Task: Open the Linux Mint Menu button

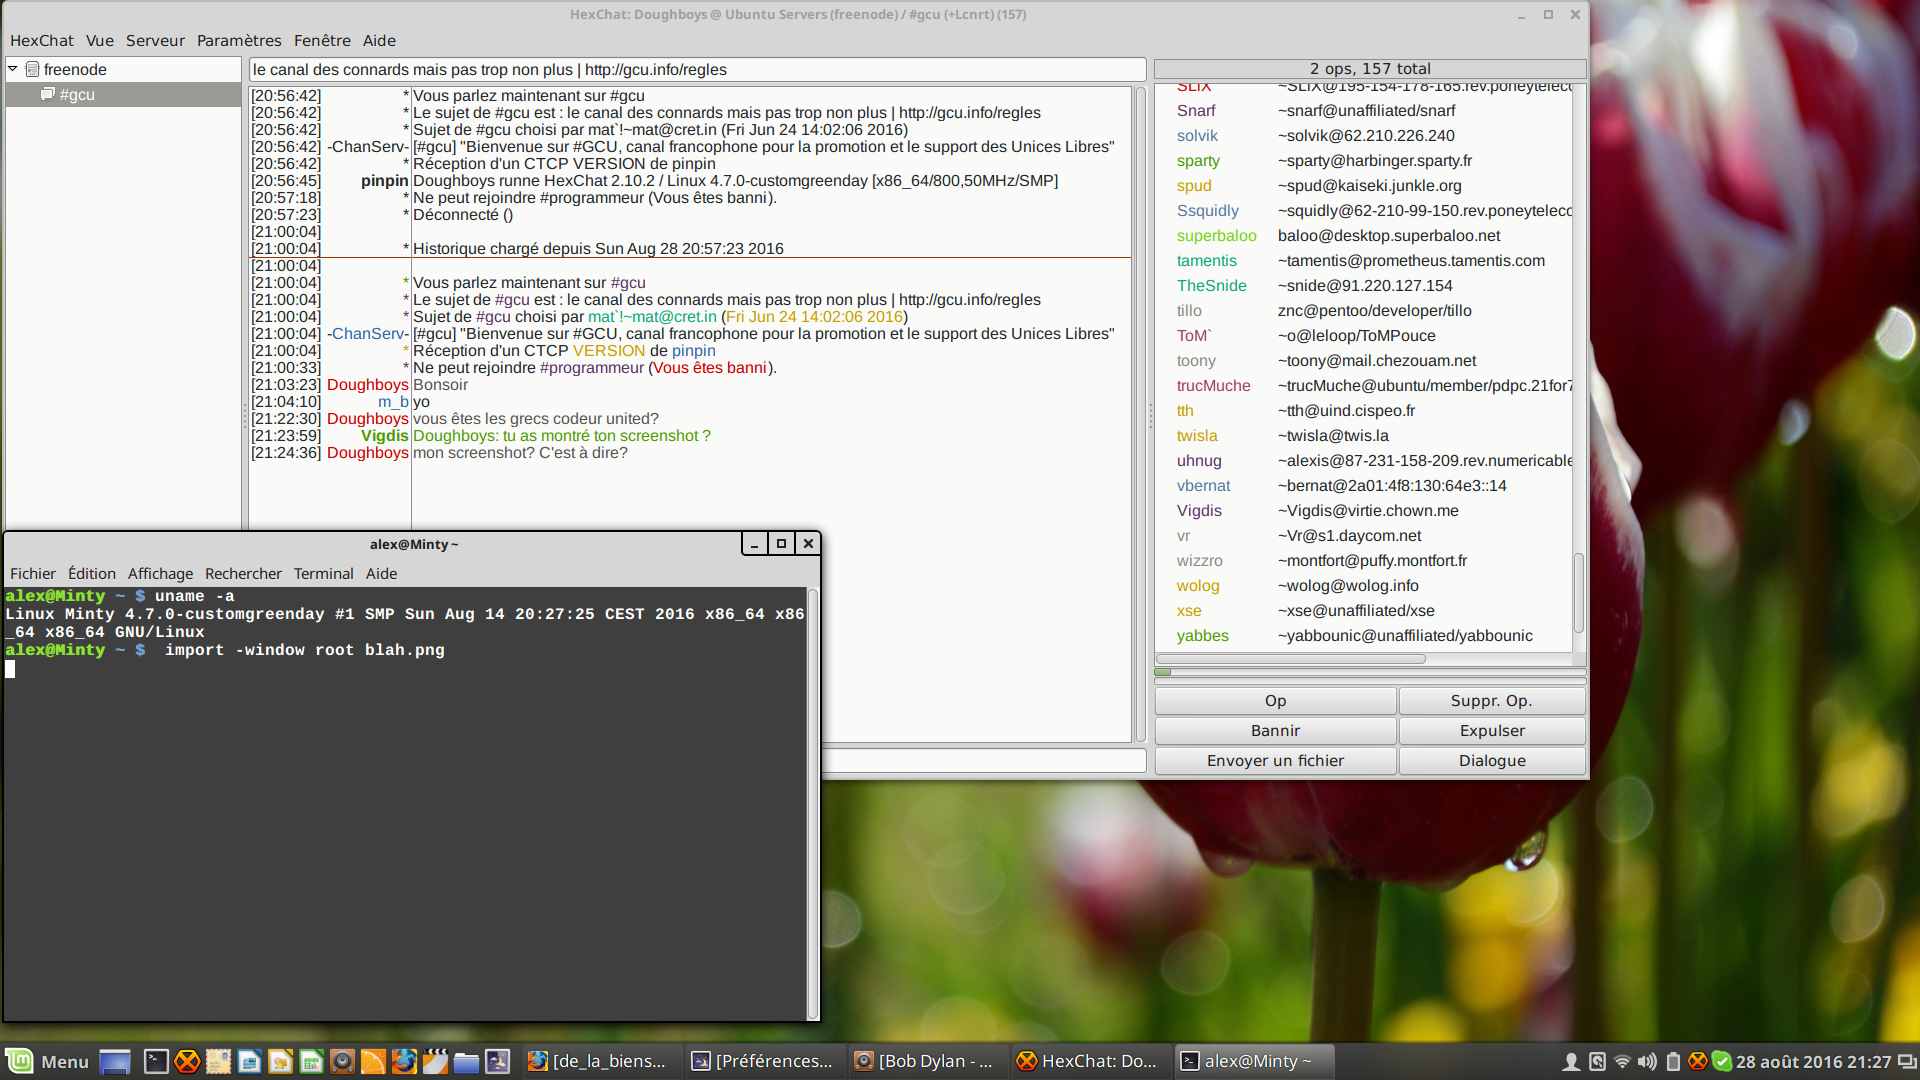Action: (x=48, y=1061)
